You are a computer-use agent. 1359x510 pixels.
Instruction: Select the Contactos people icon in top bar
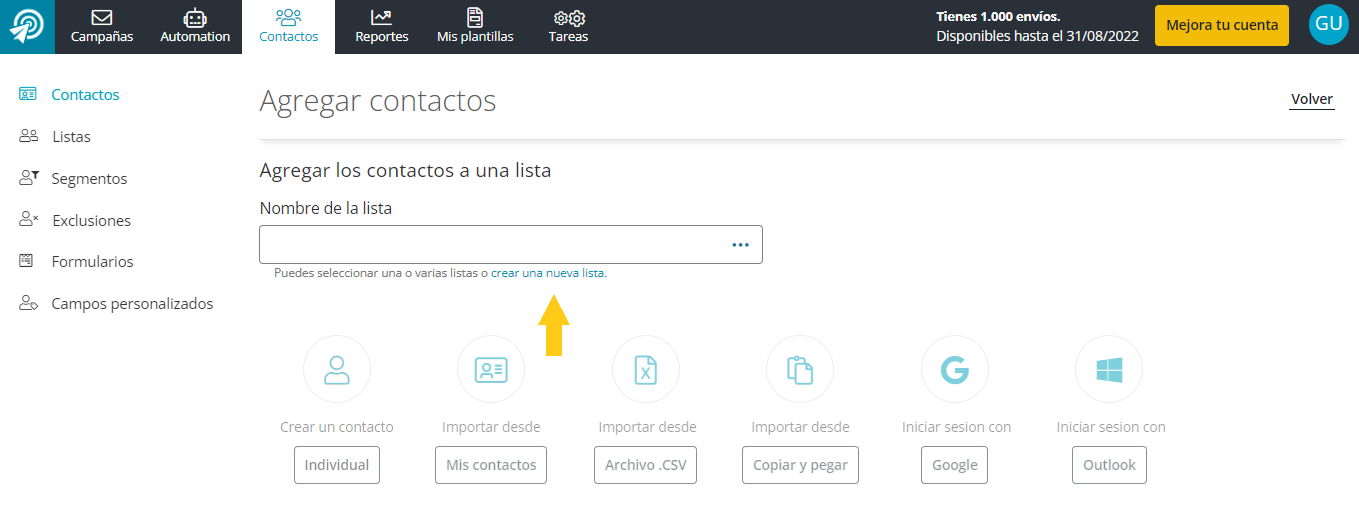coord(288,16)
